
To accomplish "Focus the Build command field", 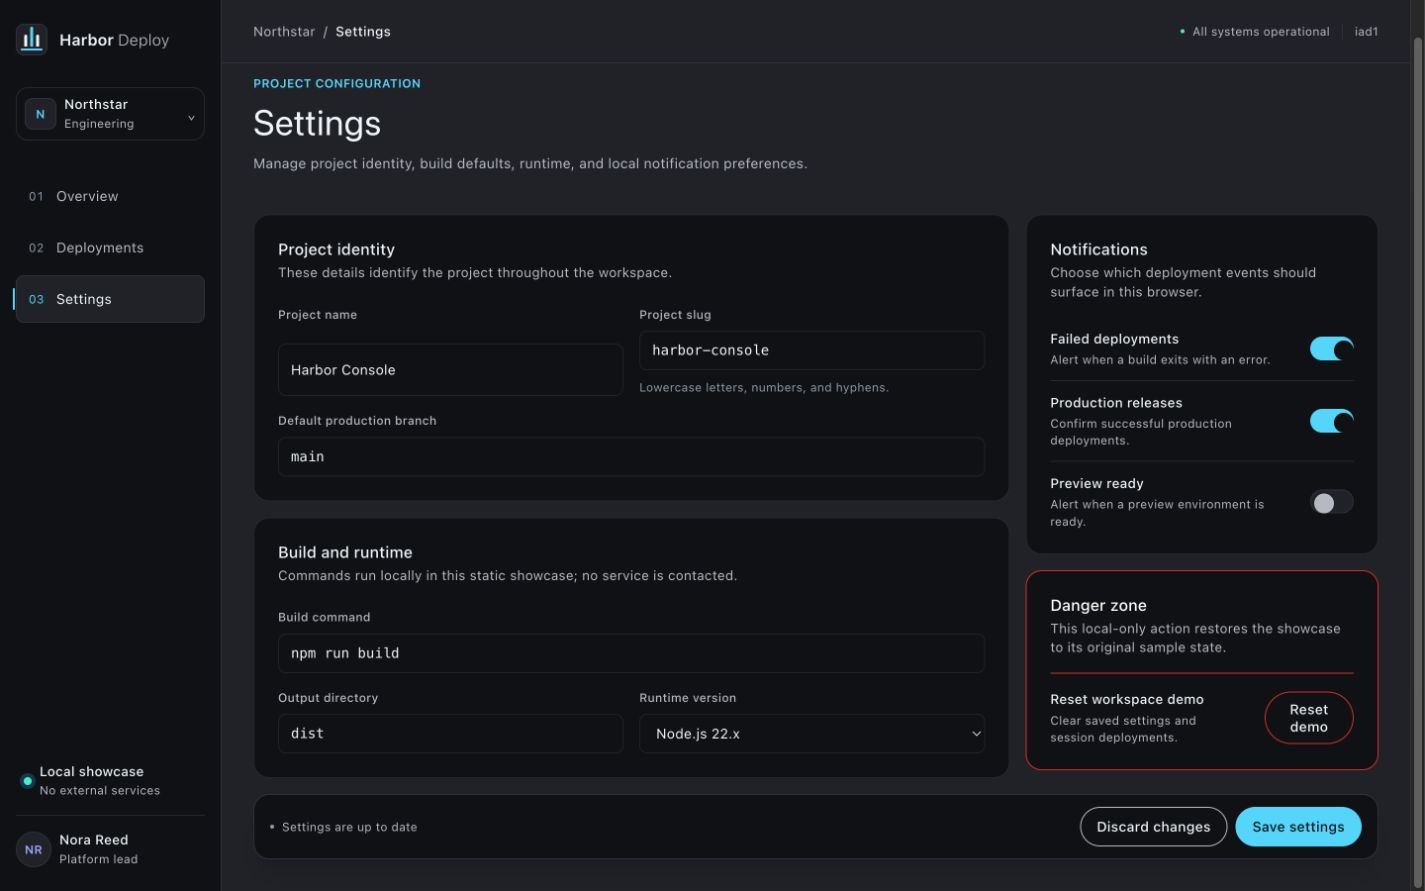I will (x=631, y=653).
